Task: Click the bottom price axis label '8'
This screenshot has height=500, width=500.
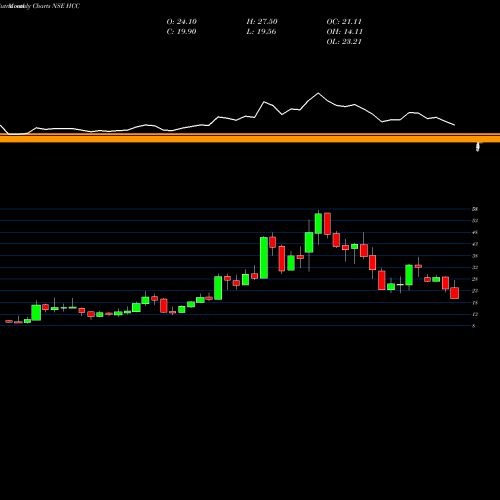Action: point(473,326)
